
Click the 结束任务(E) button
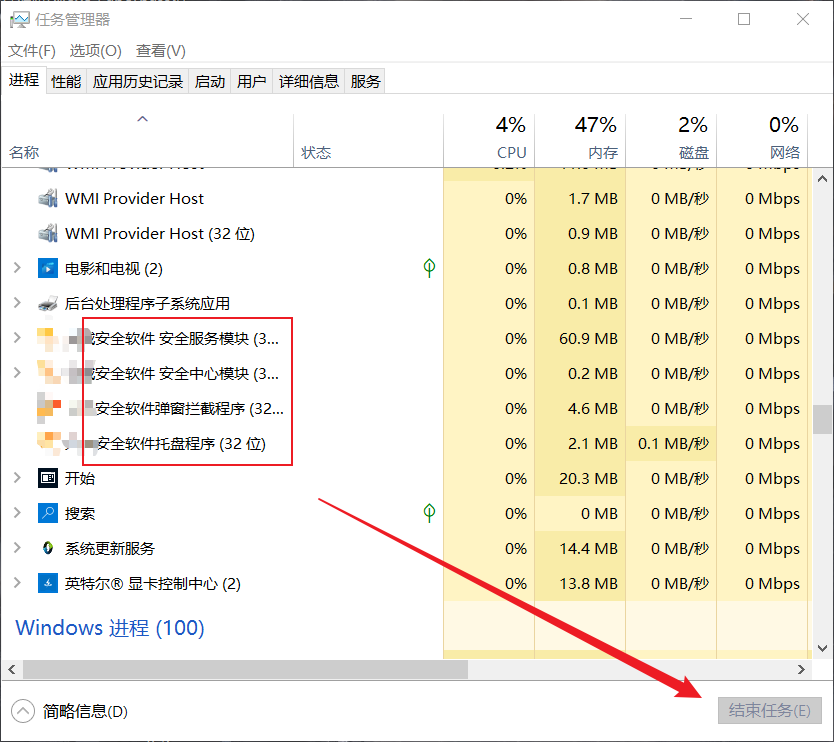point(769,711)
